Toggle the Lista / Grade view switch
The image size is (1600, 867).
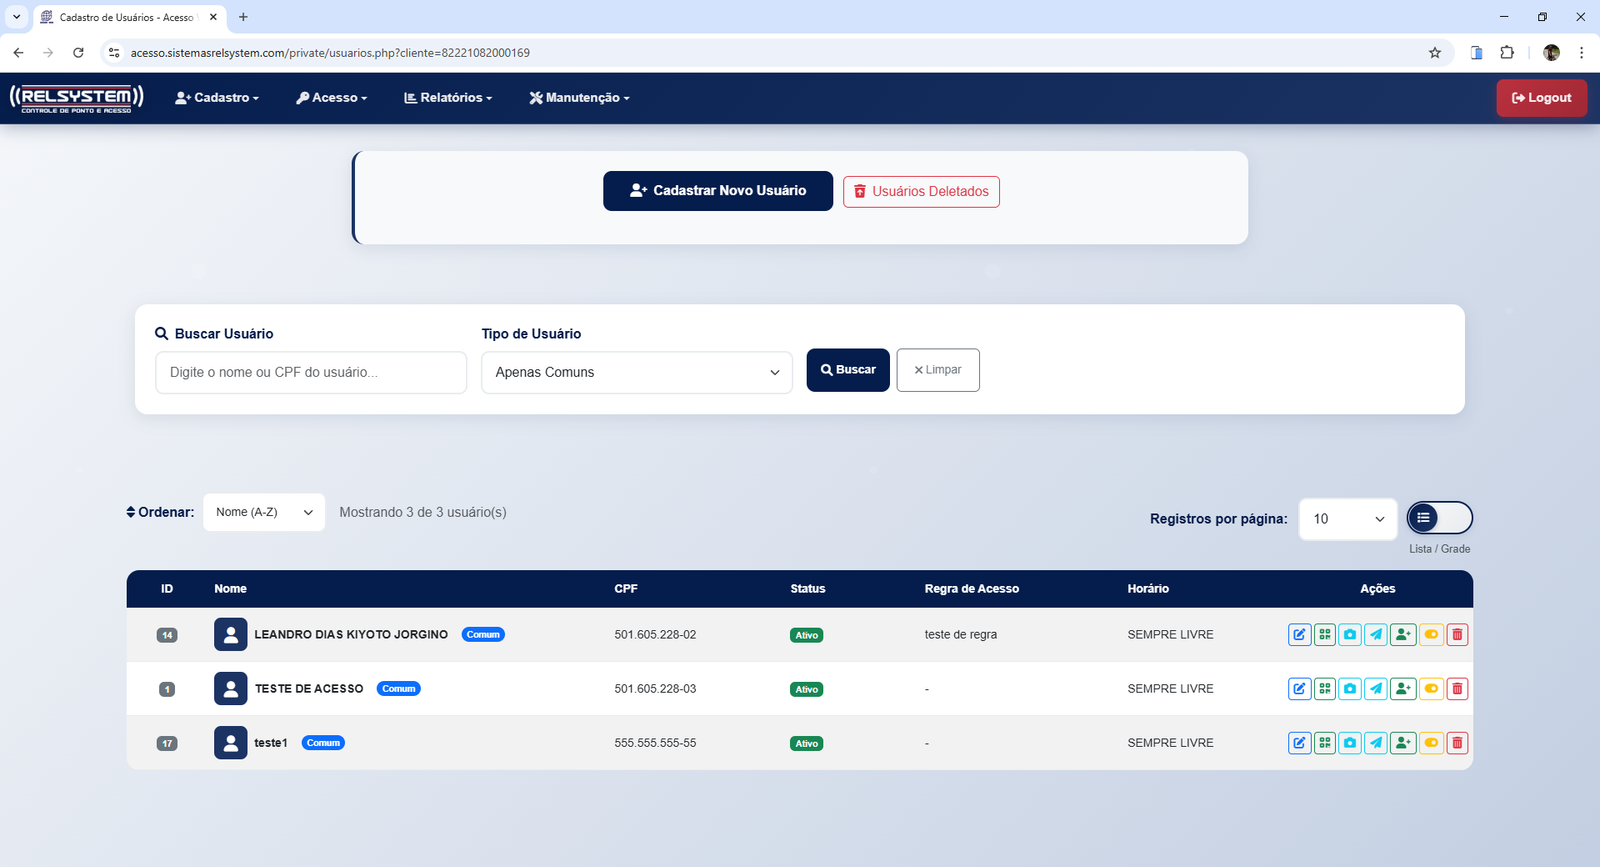point(1439,518)
